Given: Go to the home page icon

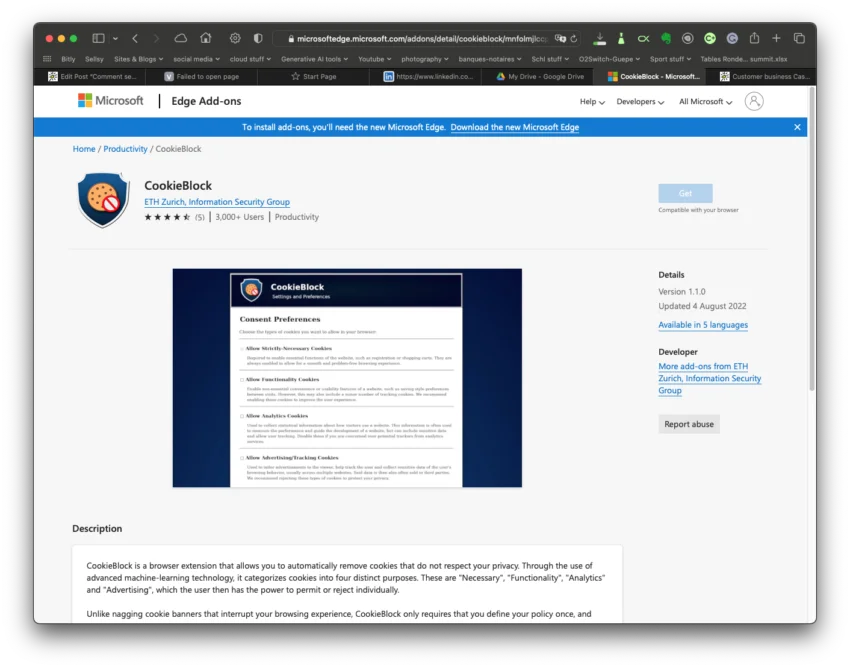Looking at the screenshot, I should [x=205, y=38].
